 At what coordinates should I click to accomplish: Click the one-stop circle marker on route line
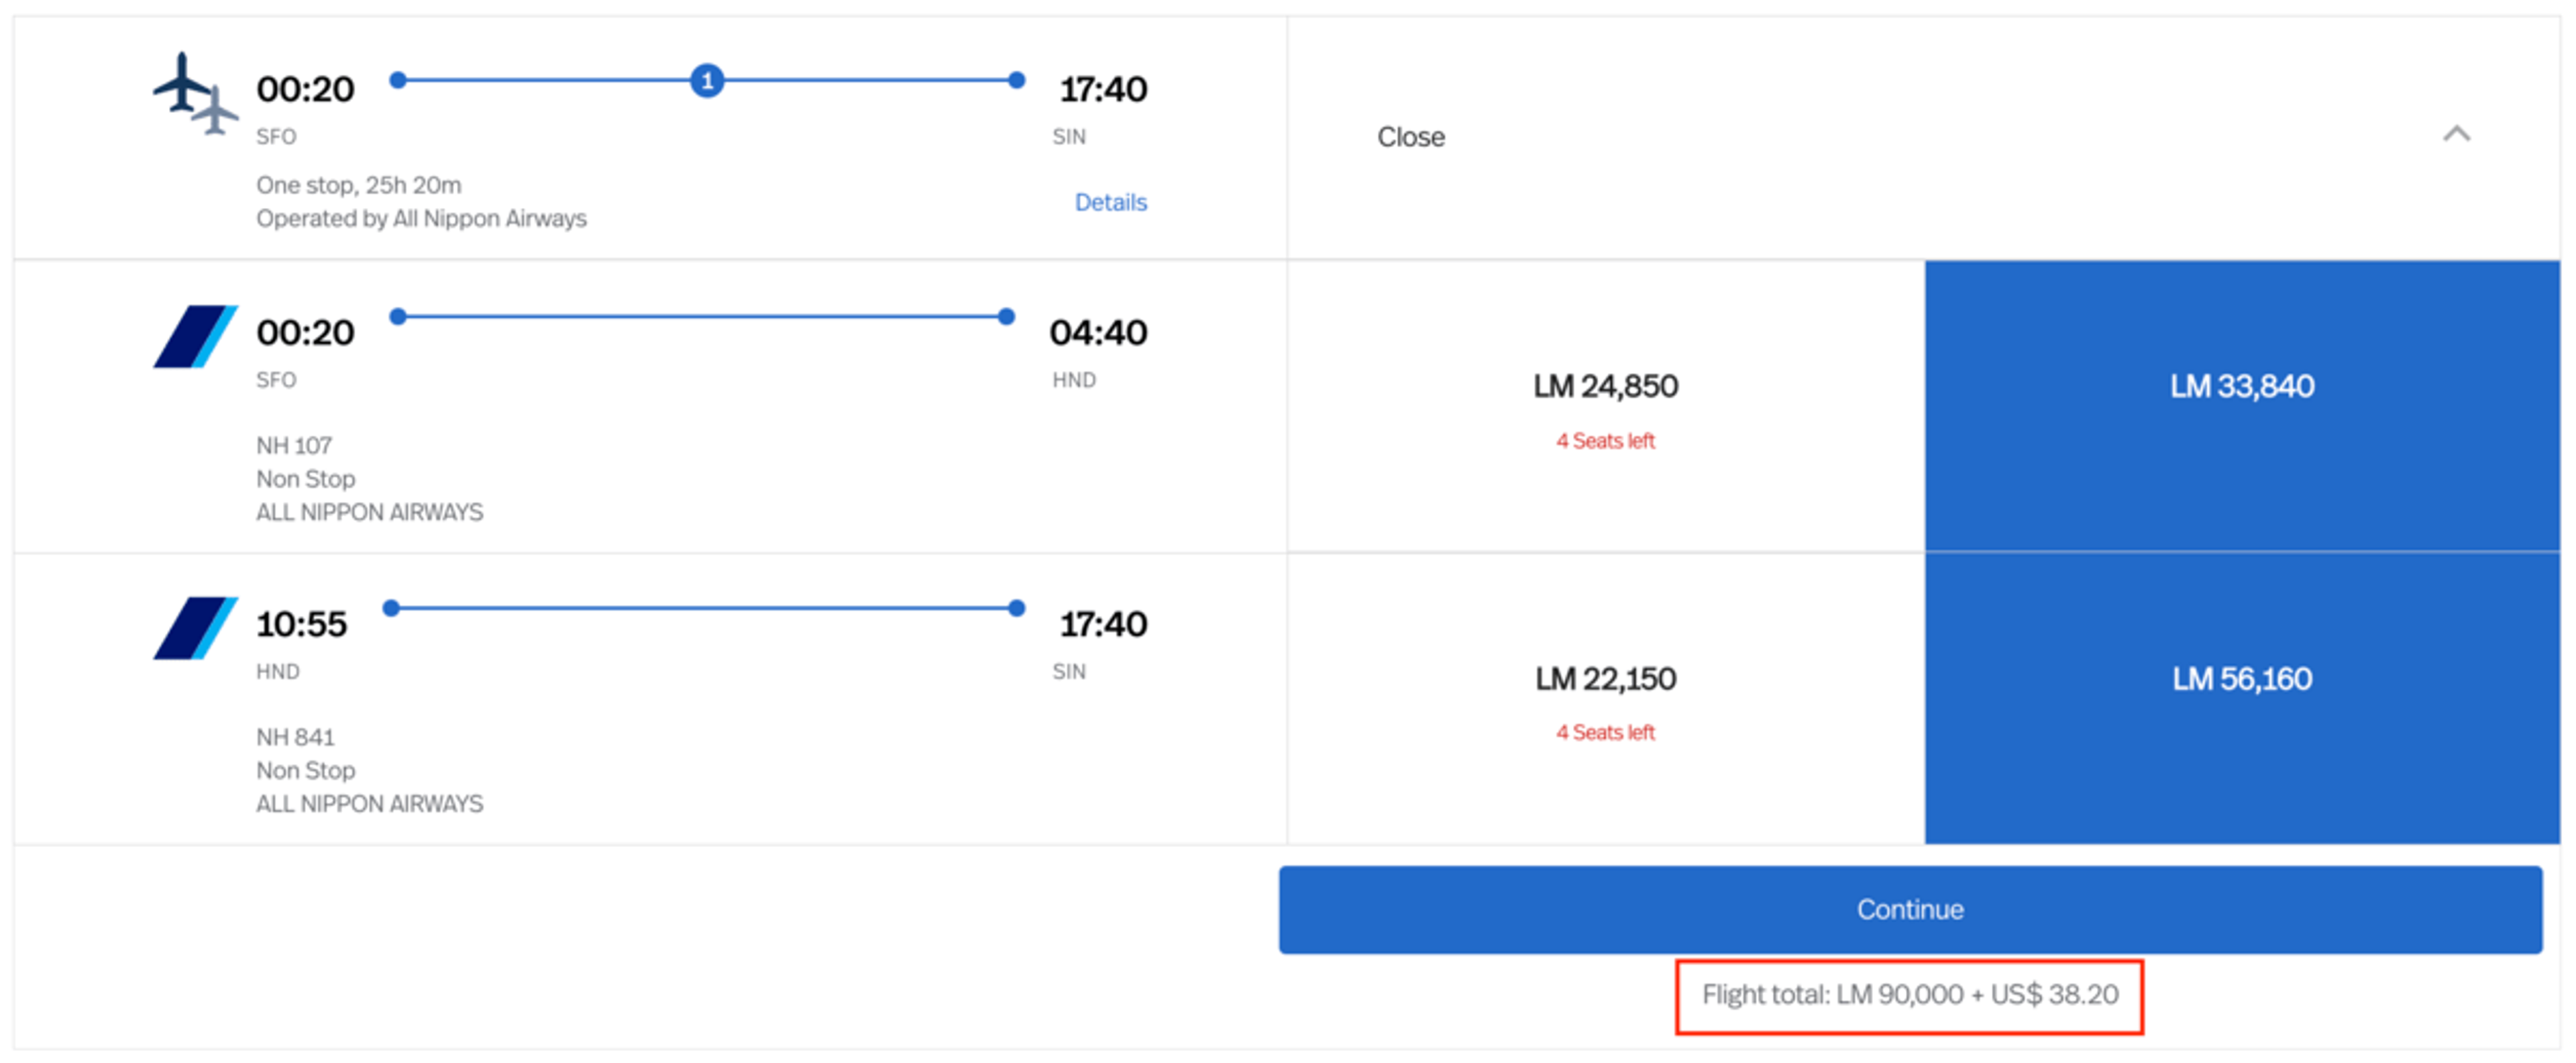[x=707, y=80]
